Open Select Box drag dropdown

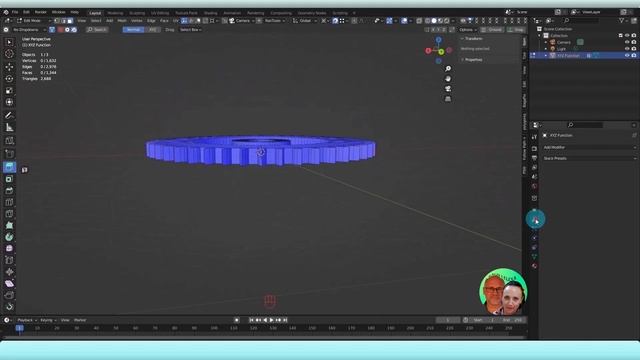(x=191, y=30)
